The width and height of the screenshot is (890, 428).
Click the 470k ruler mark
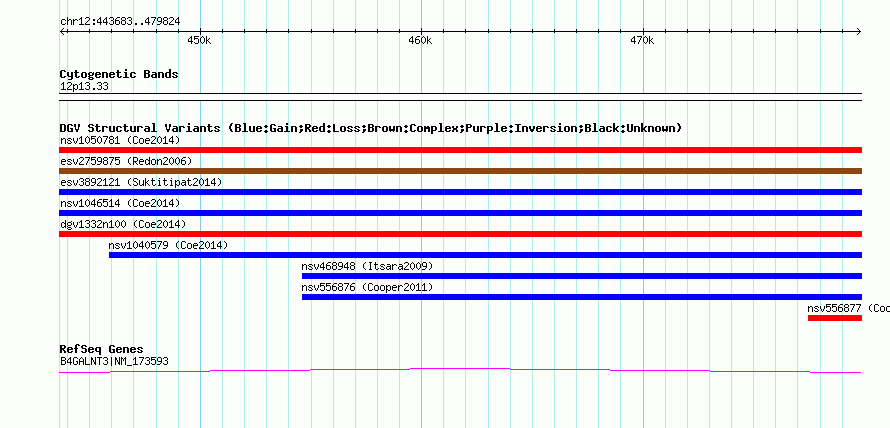tap(642, 41)
